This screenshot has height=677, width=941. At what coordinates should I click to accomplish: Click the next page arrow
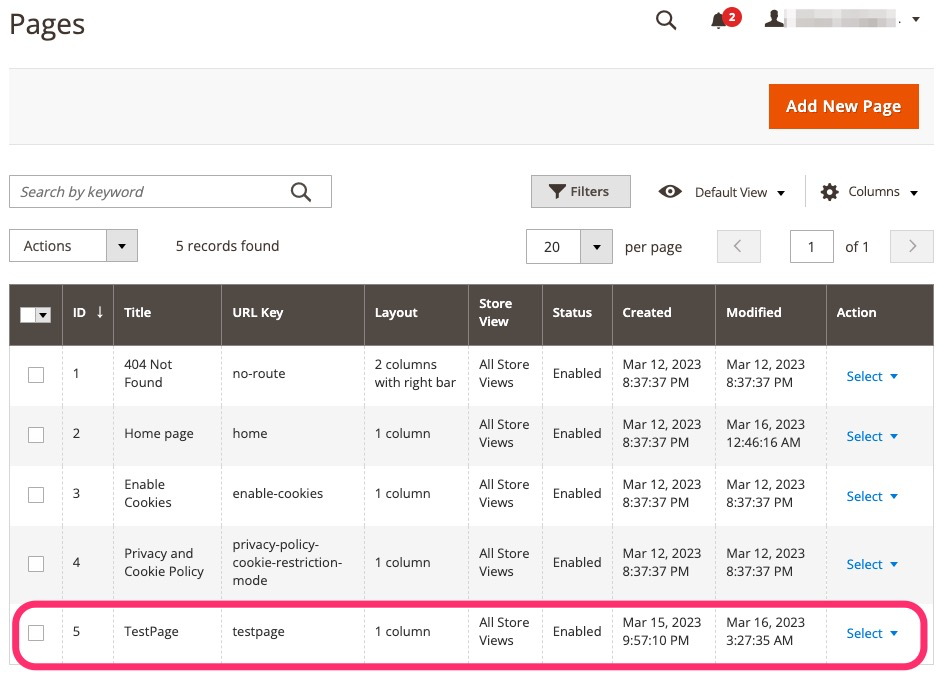pyautogui.click(x=910, y=246)
